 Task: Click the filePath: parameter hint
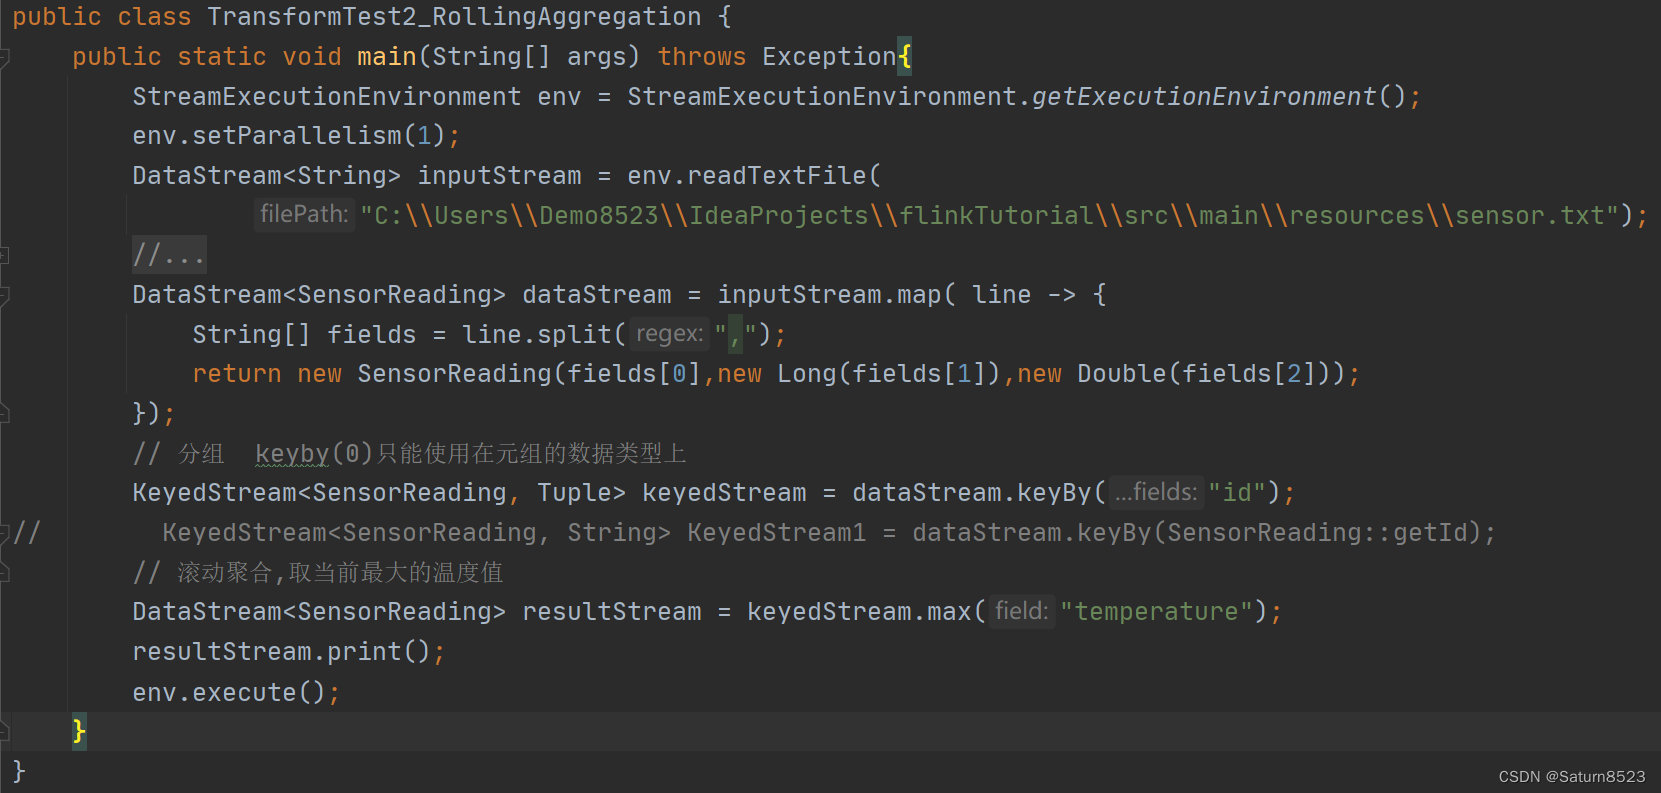tap(304, 214)
